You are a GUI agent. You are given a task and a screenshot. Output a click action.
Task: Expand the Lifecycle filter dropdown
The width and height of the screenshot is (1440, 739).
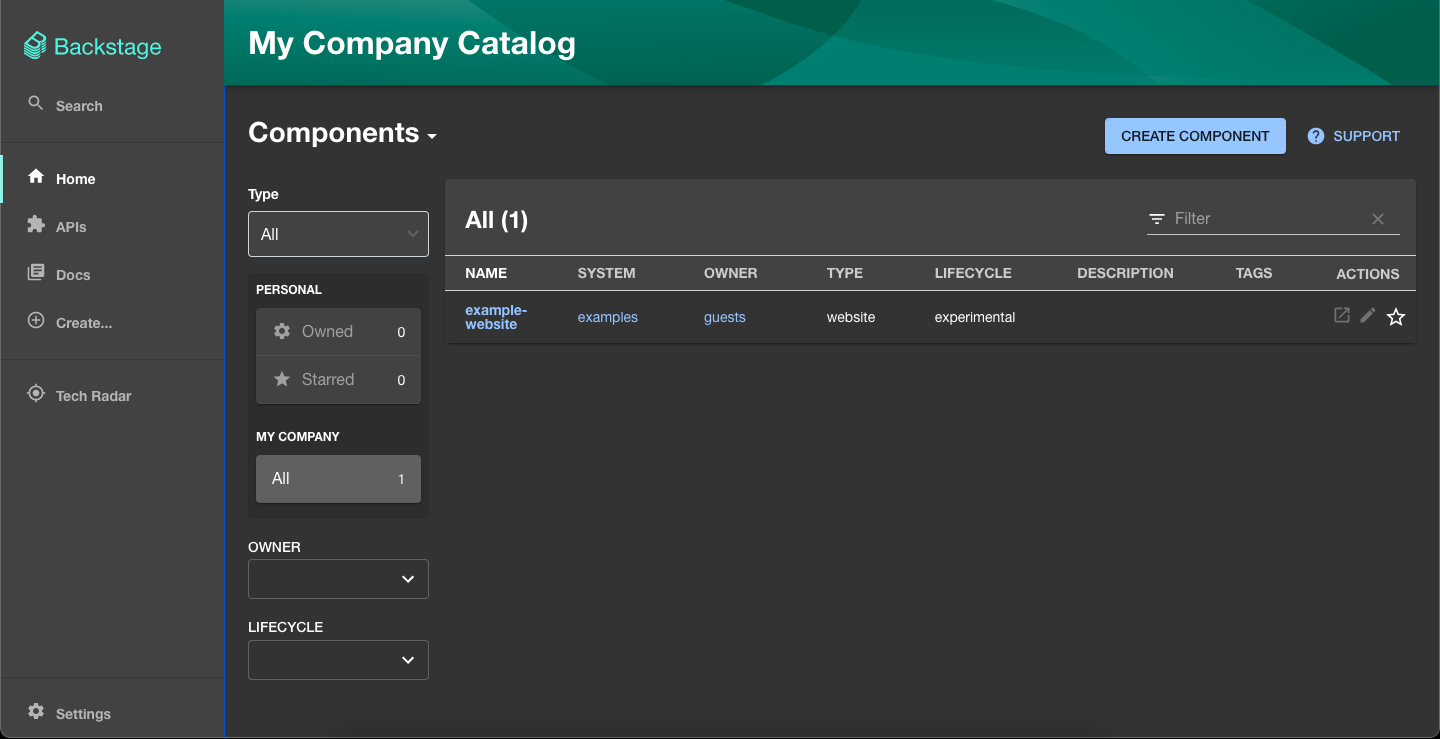tap(338, 660)
